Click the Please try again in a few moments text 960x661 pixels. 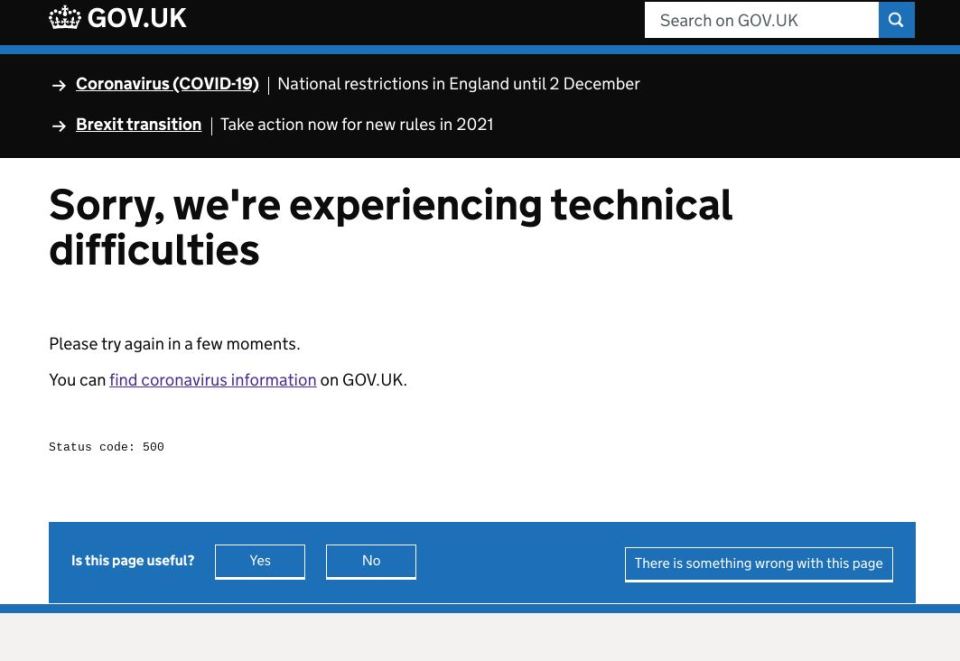[174, 344]
